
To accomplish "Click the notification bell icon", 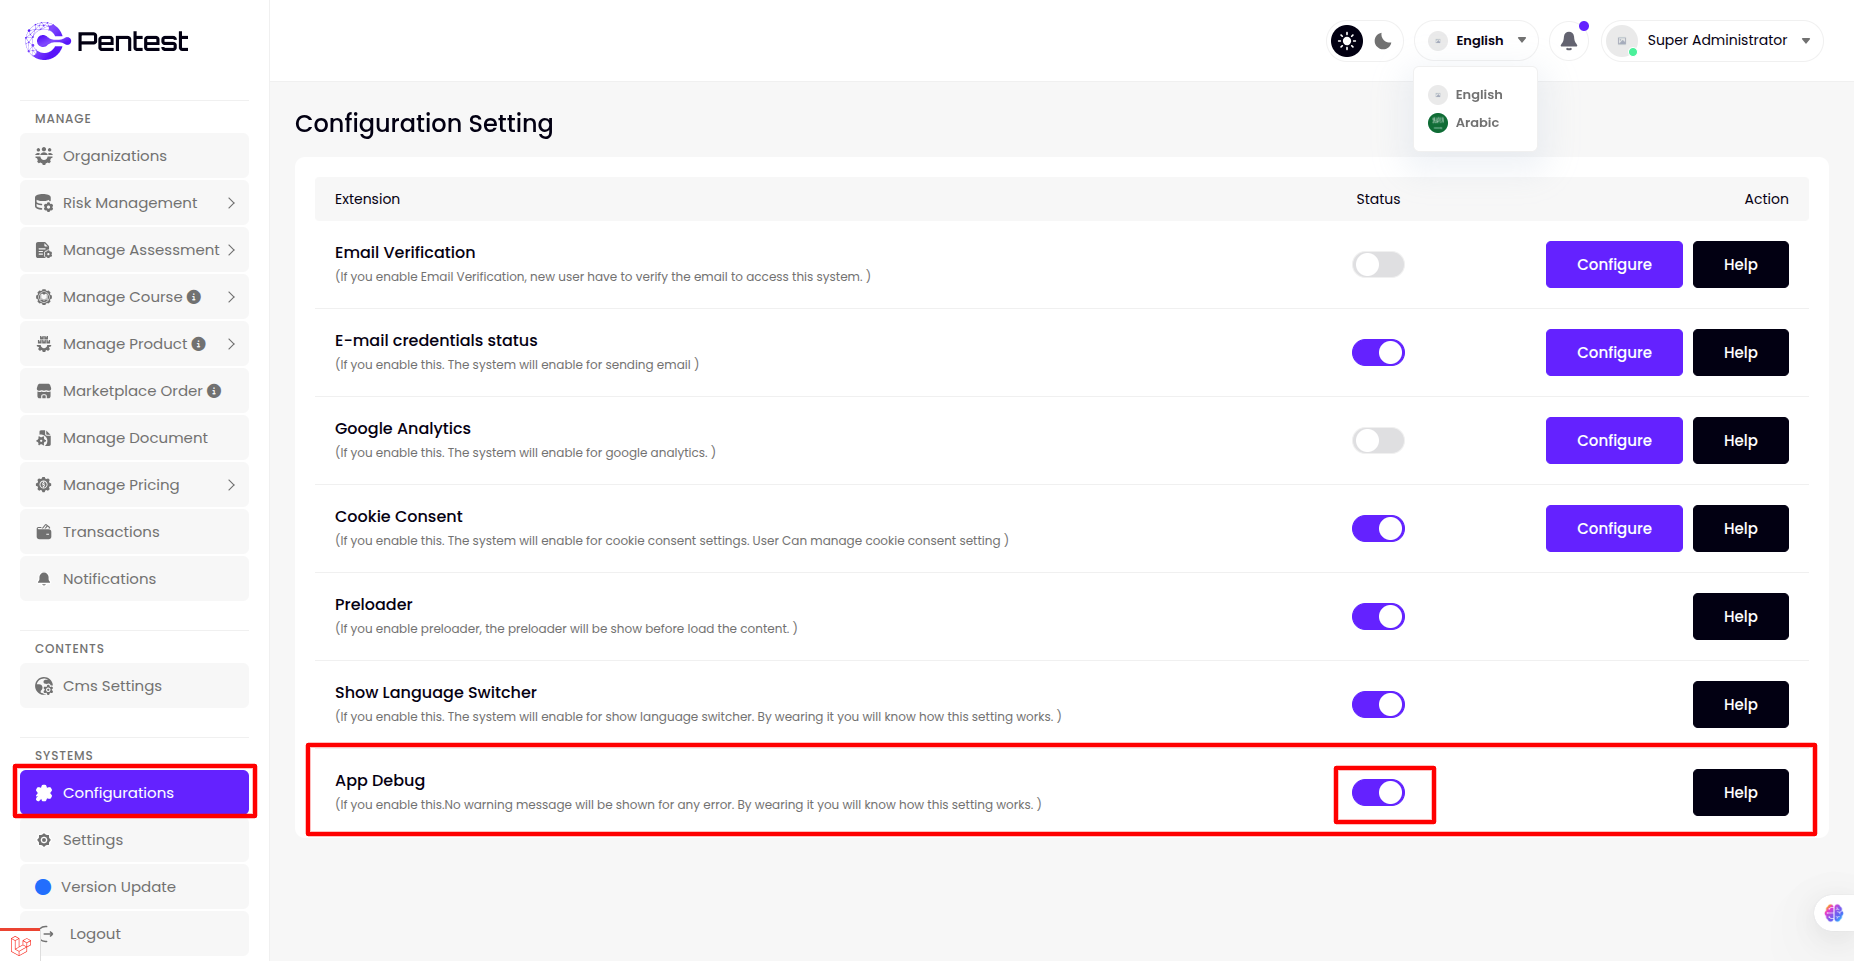I will [x=1568, y=41].
